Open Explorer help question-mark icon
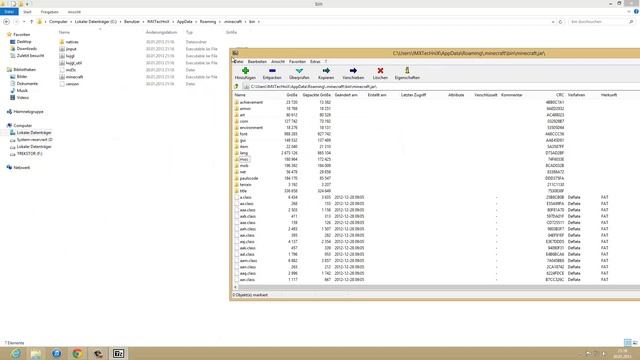The height and width of the screenshot is (360, 640). [x=636, y=12]
